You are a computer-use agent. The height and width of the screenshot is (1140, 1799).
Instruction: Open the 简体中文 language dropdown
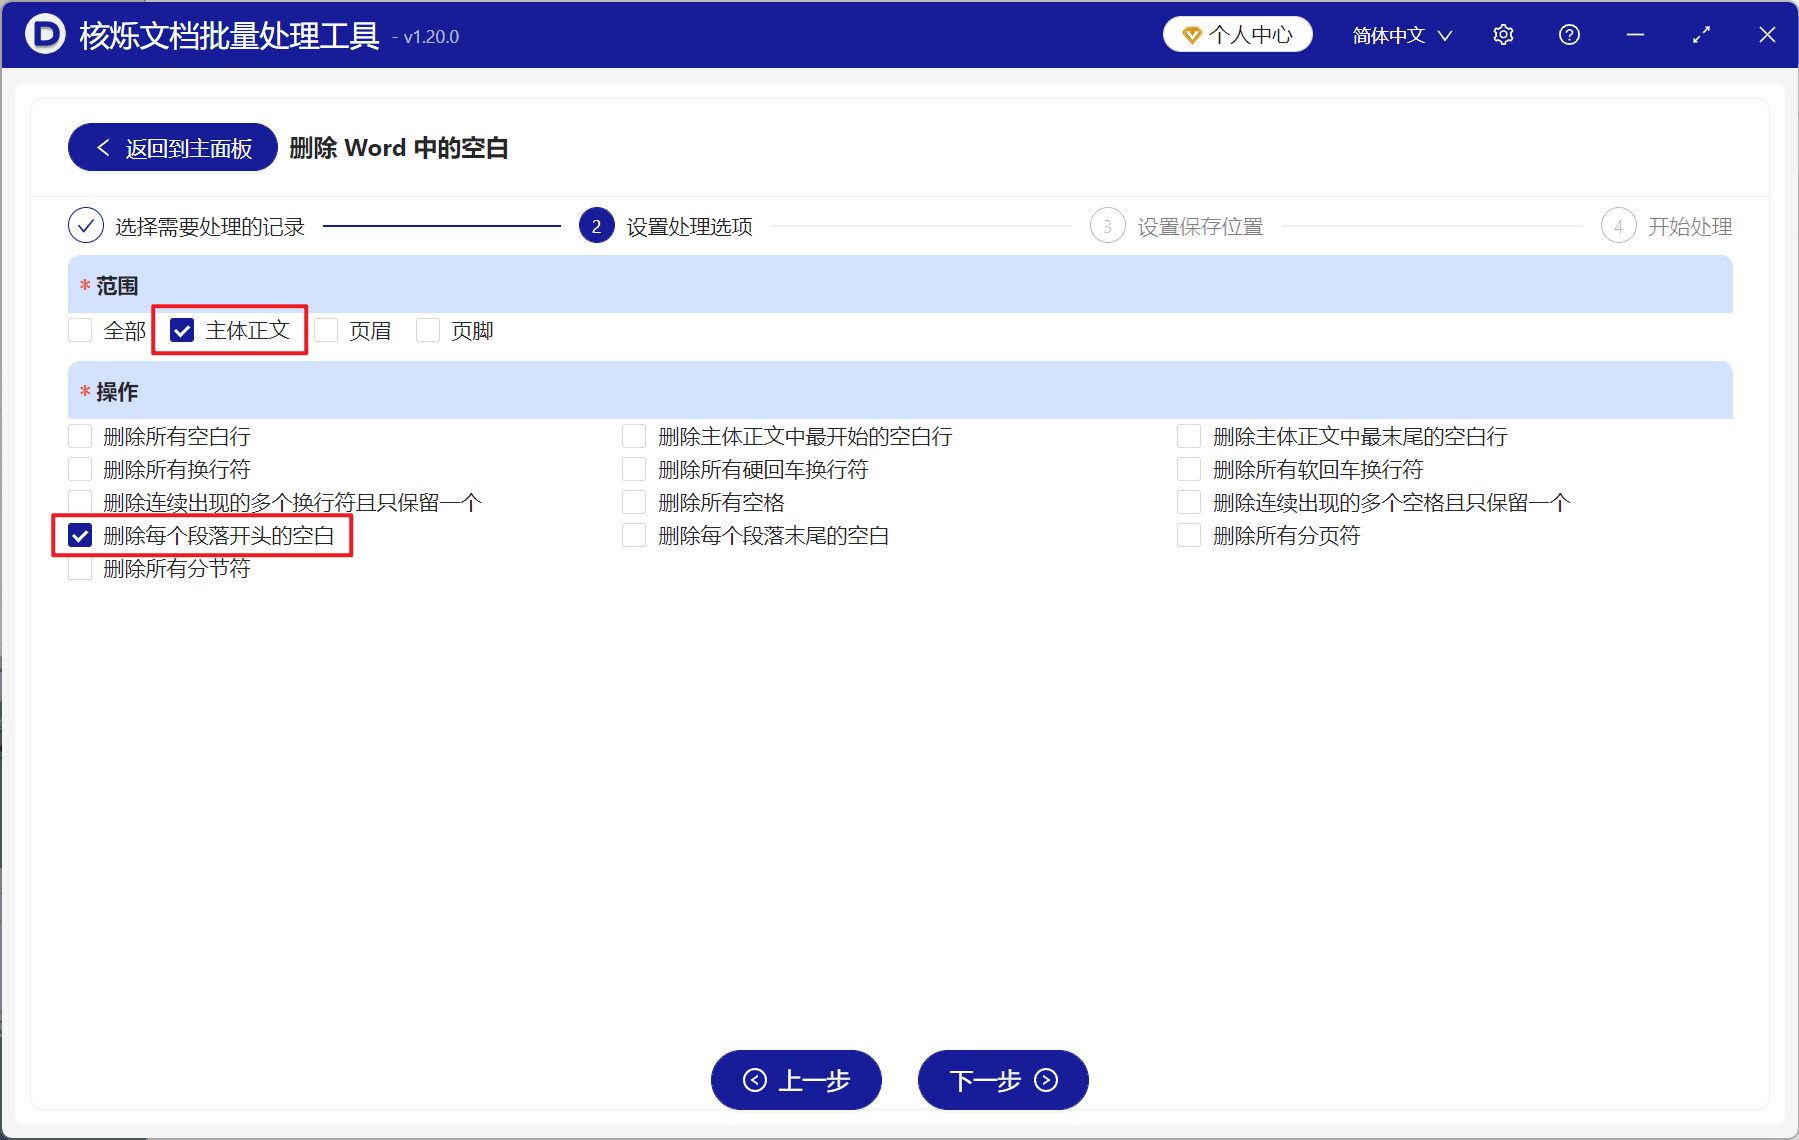click(x=1400, y=34)
